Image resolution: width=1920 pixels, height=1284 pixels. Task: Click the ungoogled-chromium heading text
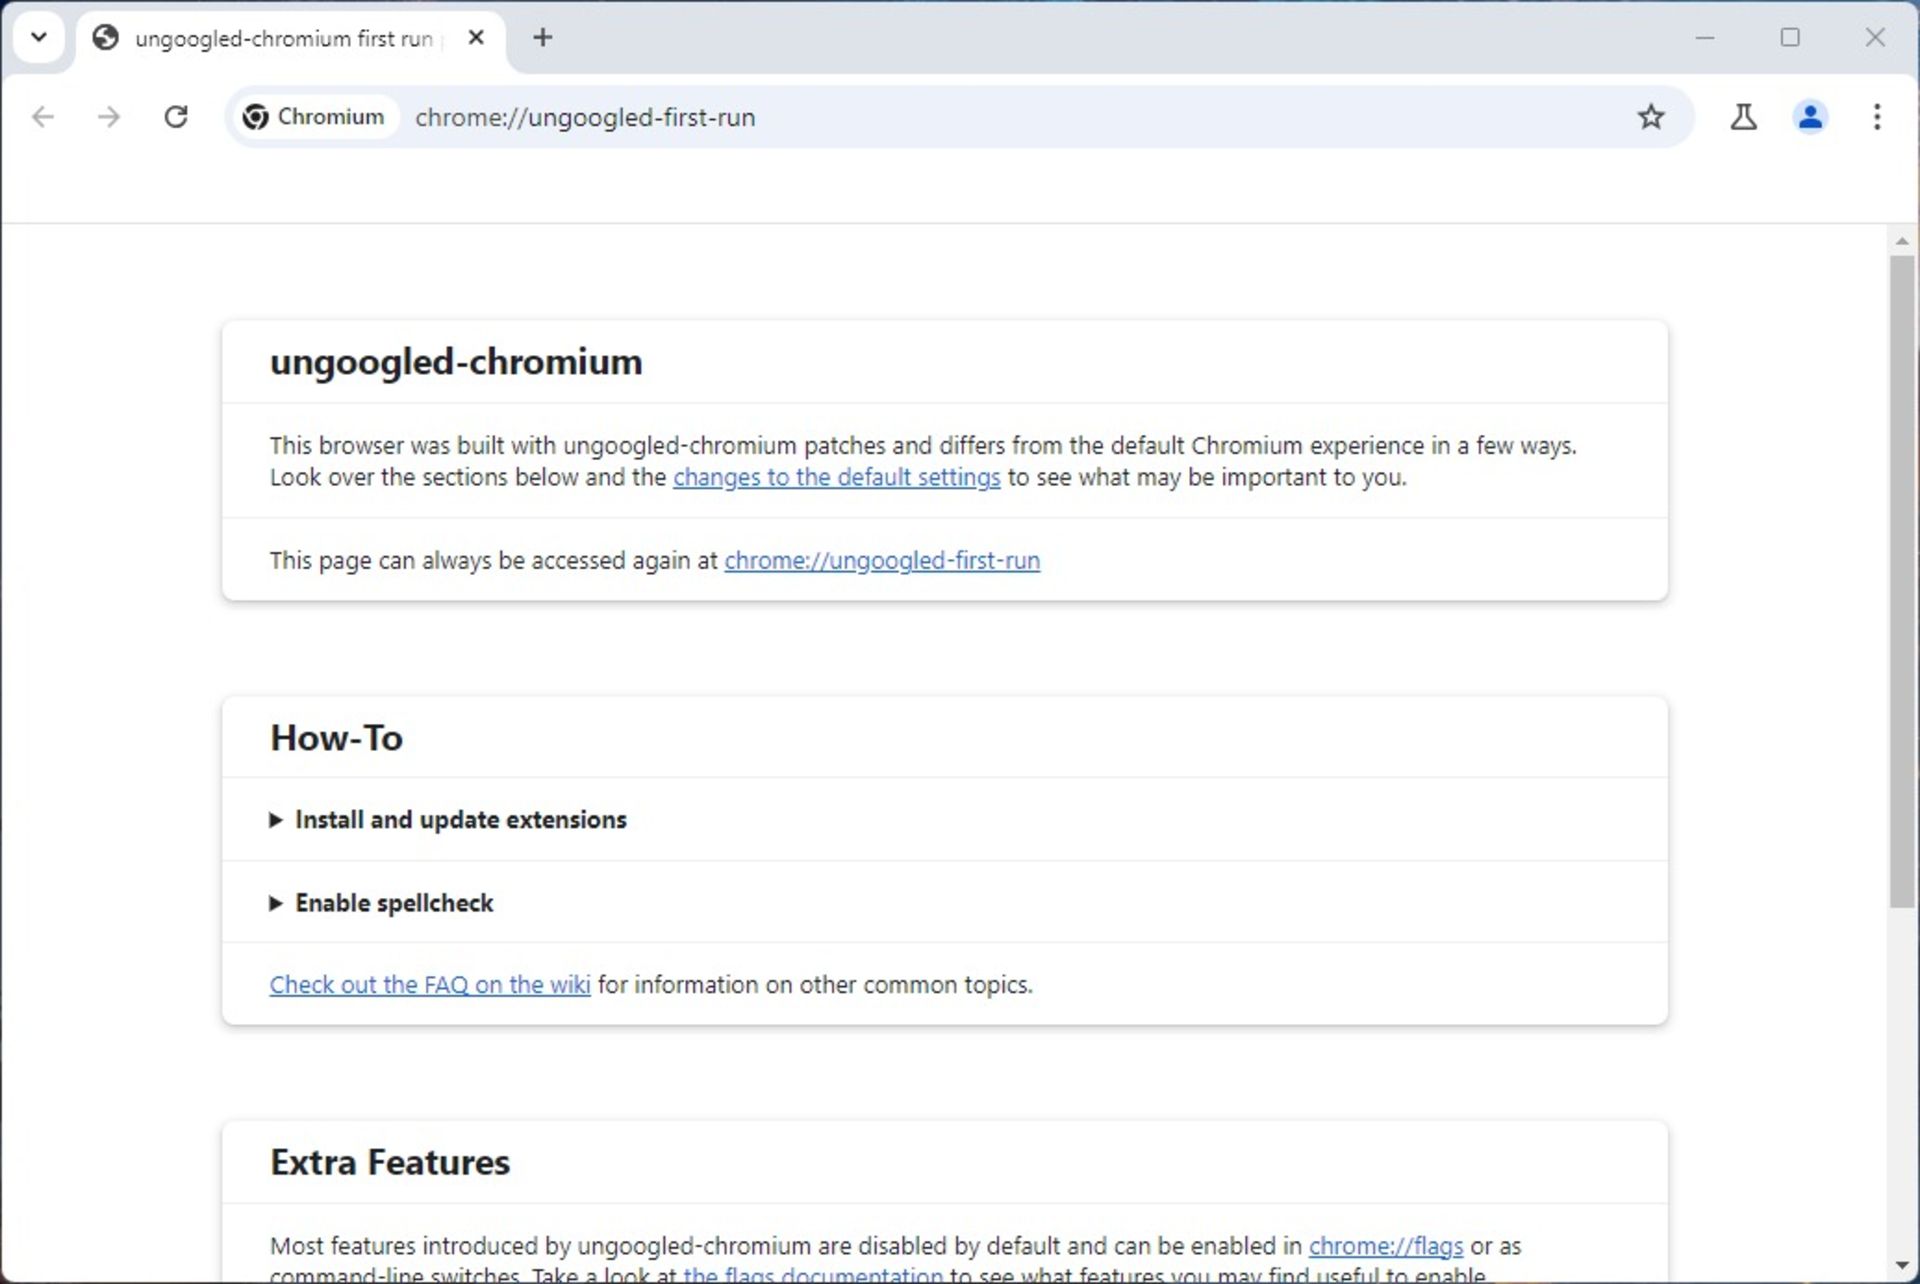click(x=456, y=362)
